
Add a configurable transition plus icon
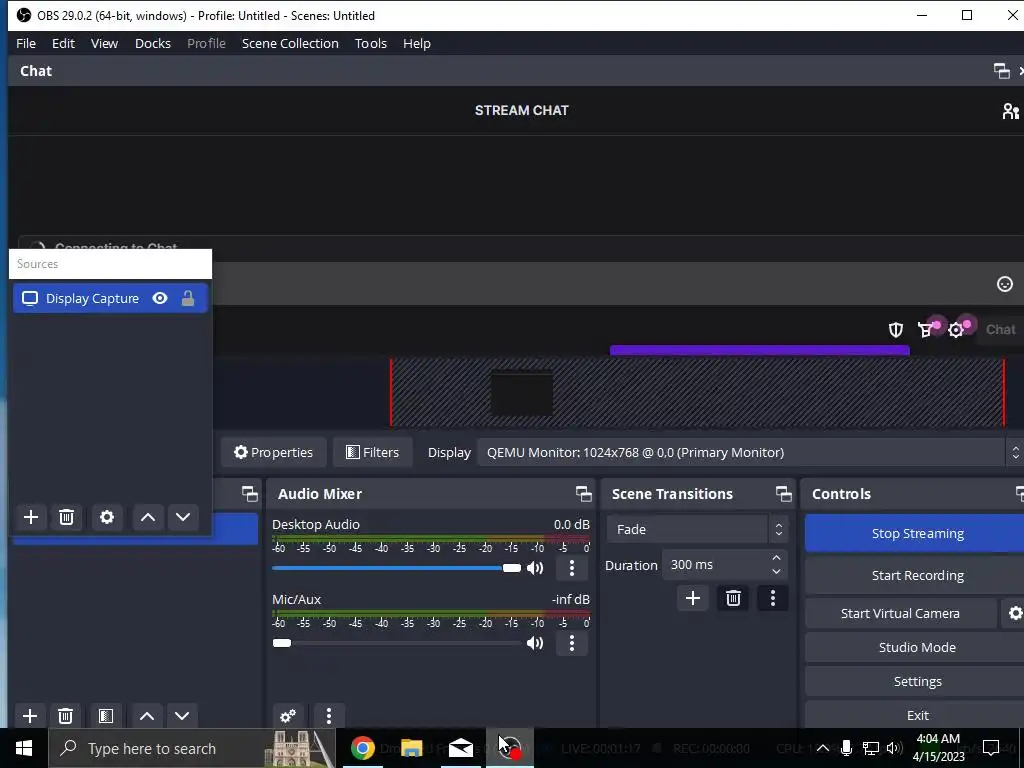click(x=693, y=598)
